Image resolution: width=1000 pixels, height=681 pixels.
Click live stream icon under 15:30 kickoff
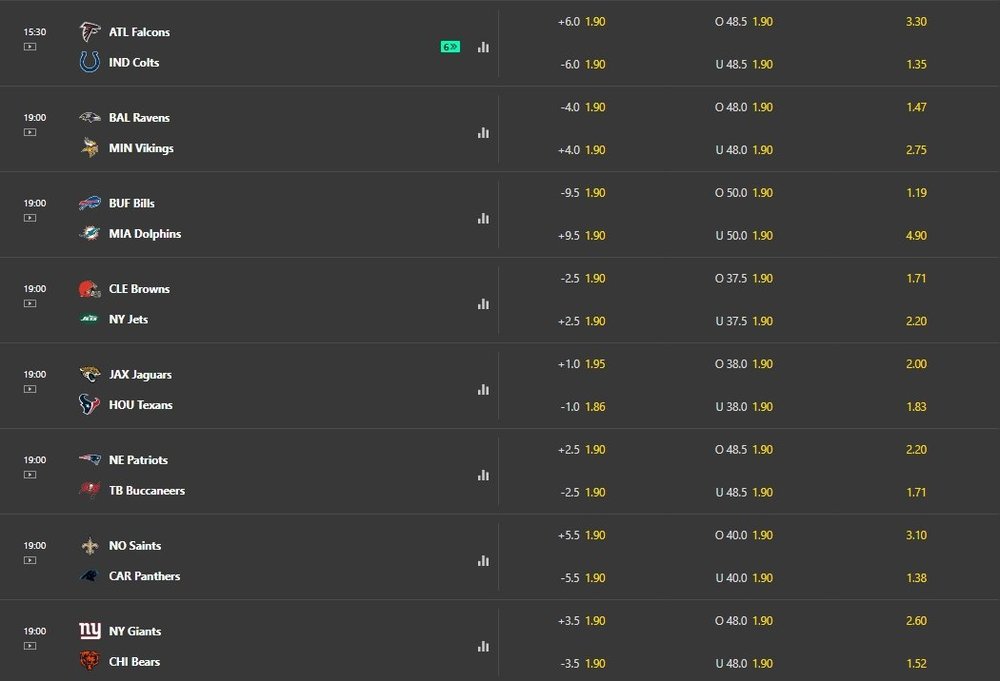(30, 46)
